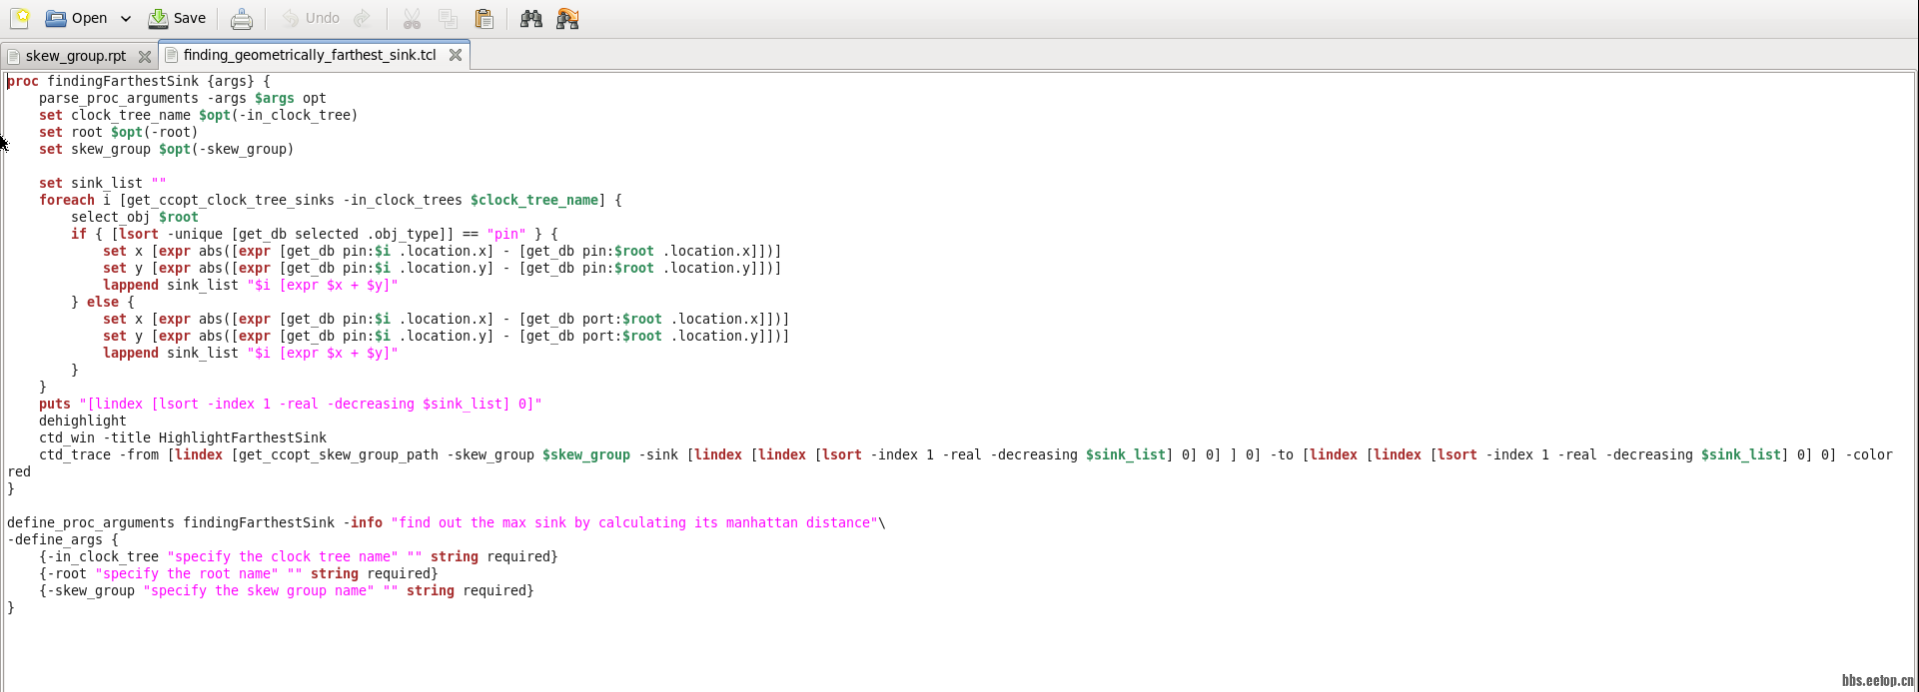Expand the Open recent files dropdown arrow

[x=126, y=19]
